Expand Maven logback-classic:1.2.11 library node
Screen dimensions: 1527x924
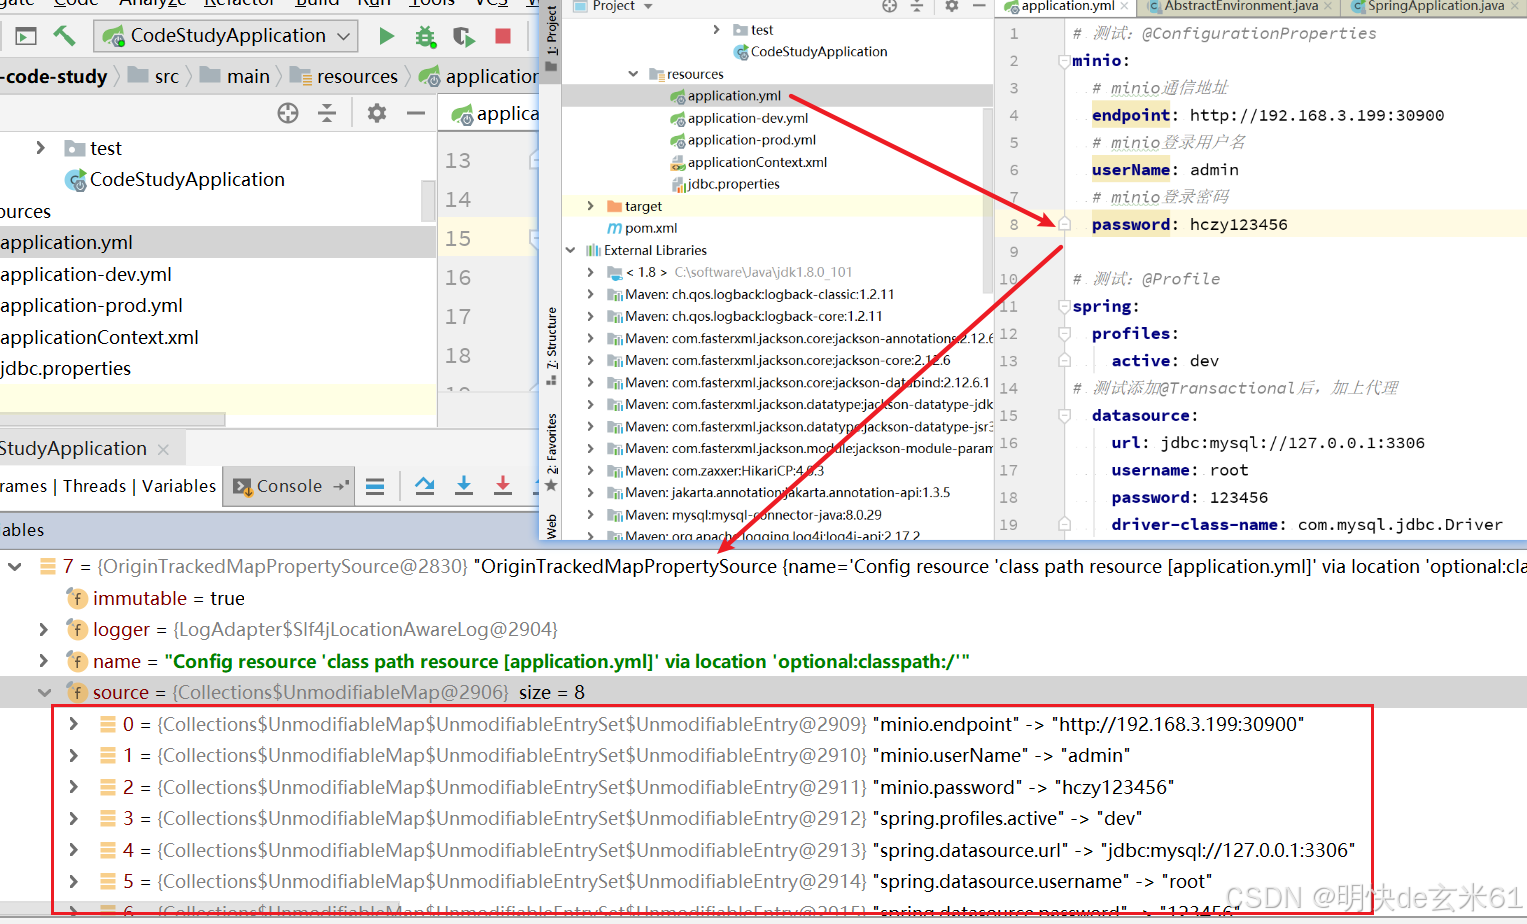(x=590, y=294)
